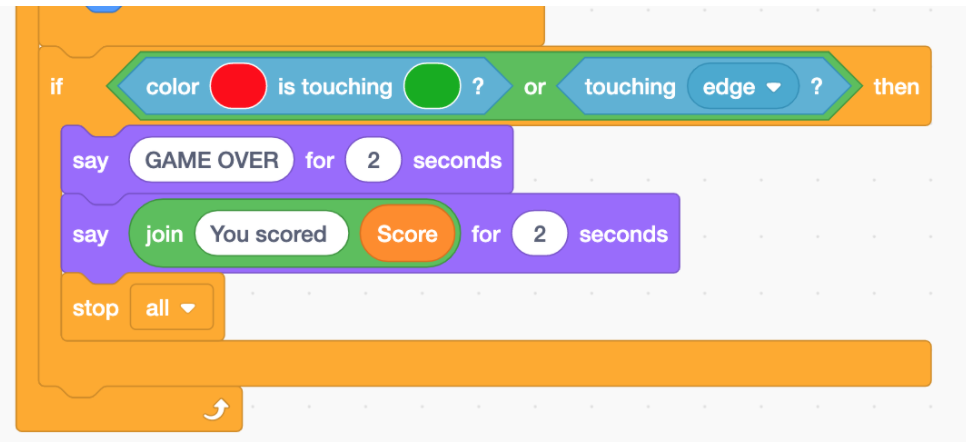This screenshot has width=966, height=442.
Task: Click the loop arrow icon on forever block
Action: click(x=217, y=409)
